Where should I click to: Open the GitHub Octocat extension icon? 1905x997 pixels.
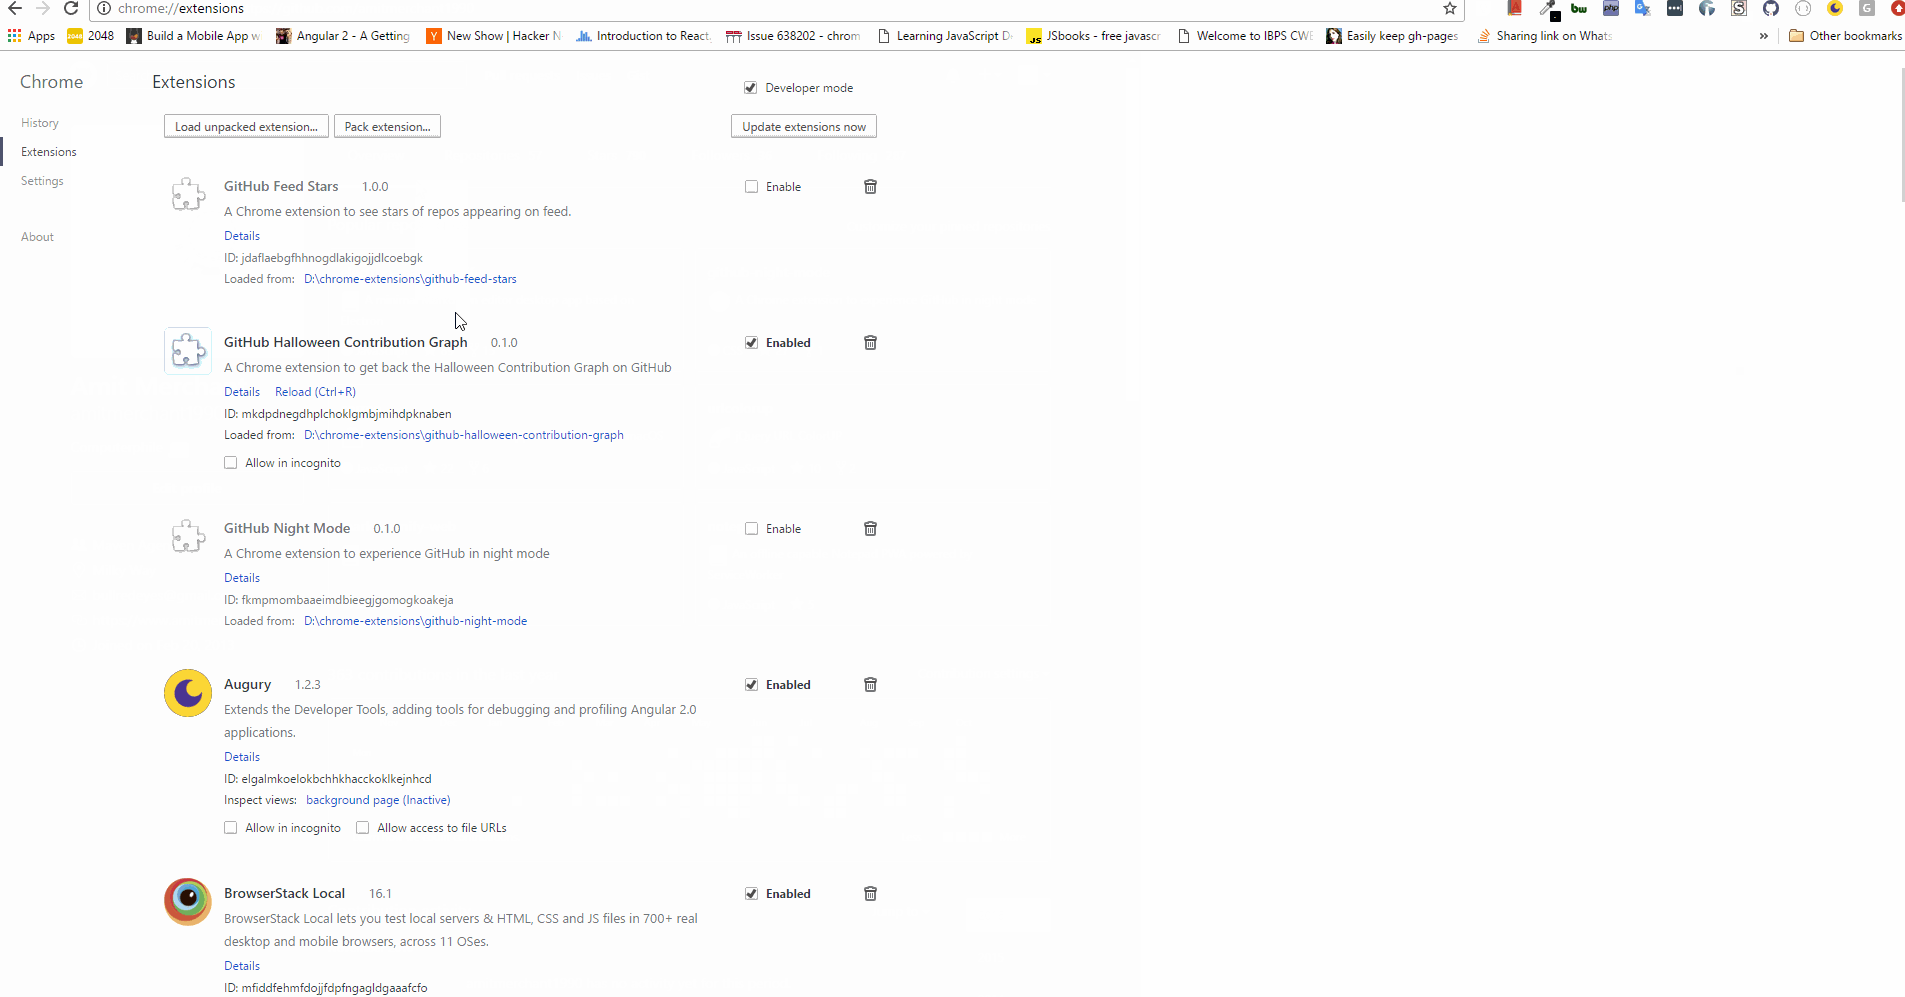(x=1771, y=8)
